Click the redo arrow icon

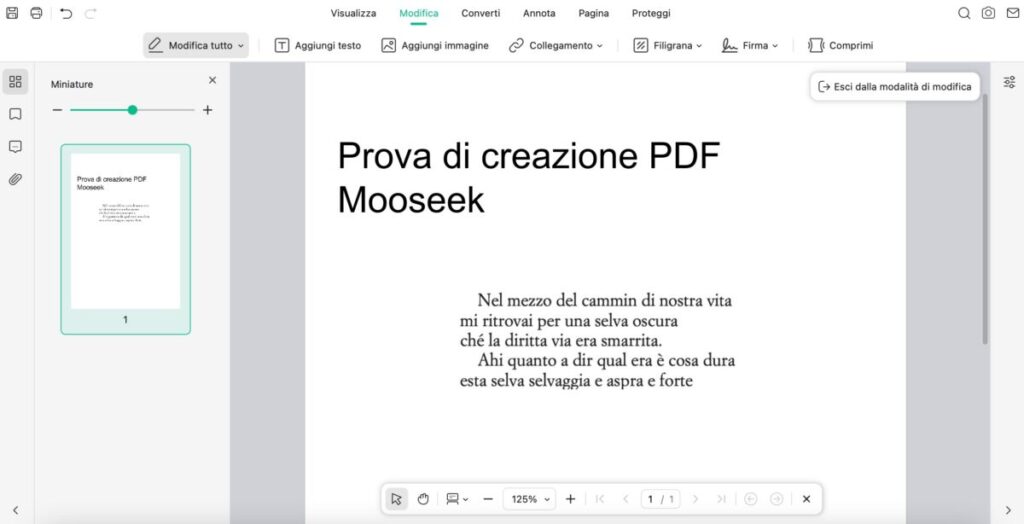coord(91,13)
